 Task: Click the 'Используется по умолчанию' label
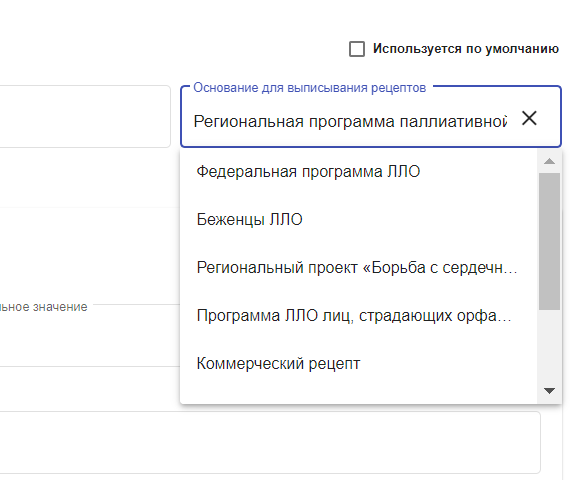(x=466, y=49)
